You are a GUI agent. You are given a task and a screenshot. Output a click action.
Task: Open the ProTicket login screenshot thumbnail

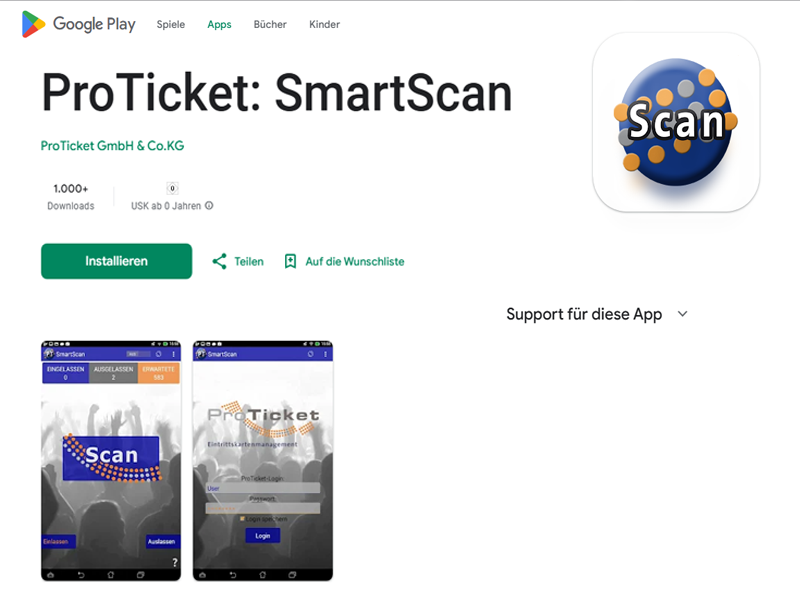[263, 461]
